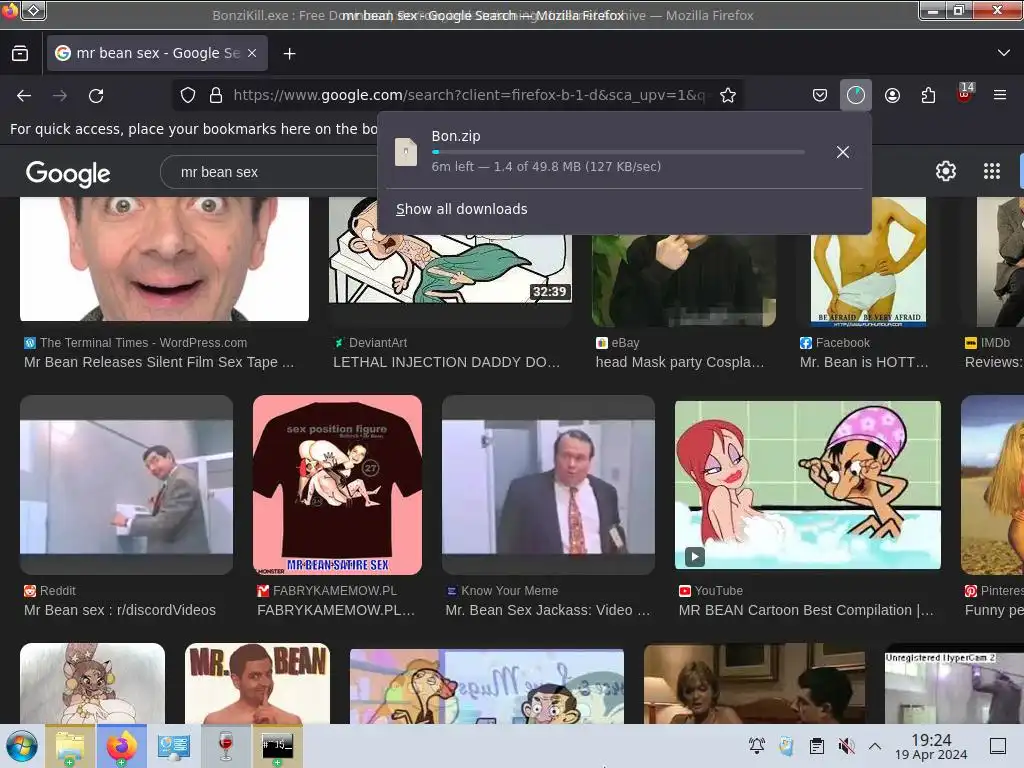This screenshot has width=1024, height=768.
Task: Open the extensions puzzle icon
Action: (928, 95)
